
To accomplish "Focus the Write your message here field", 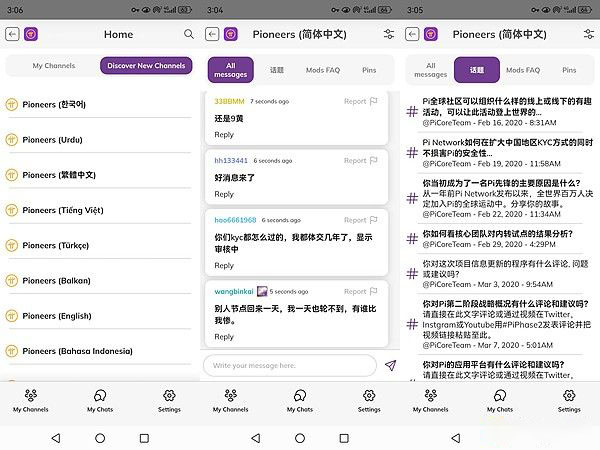I will 290,365.
